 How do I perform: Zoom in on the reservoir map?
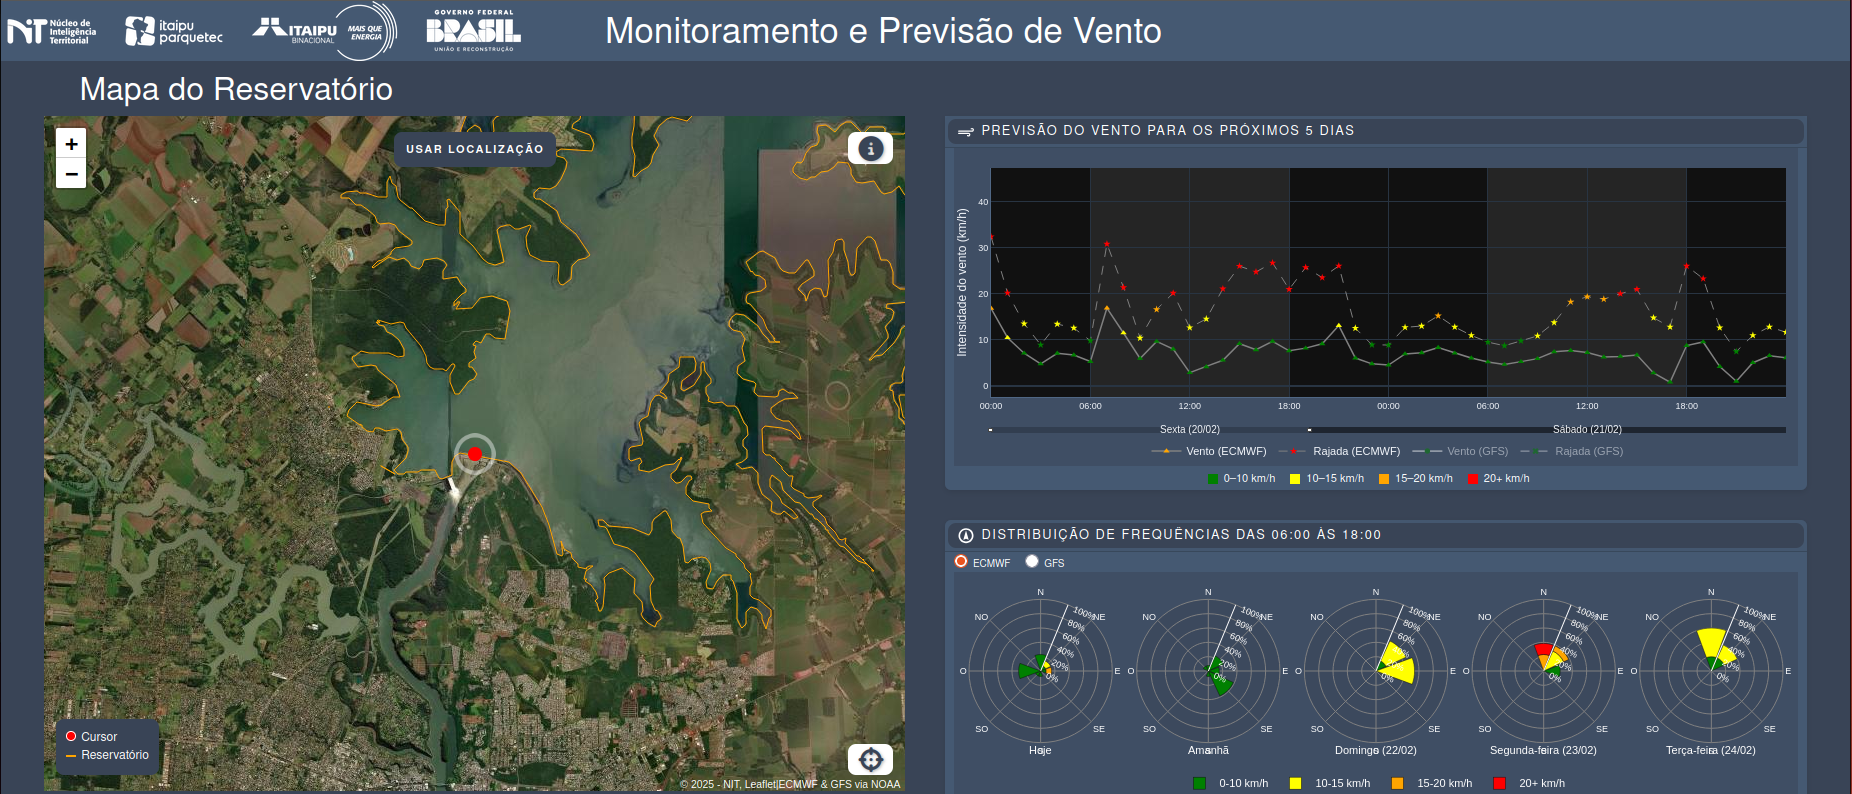71,144
